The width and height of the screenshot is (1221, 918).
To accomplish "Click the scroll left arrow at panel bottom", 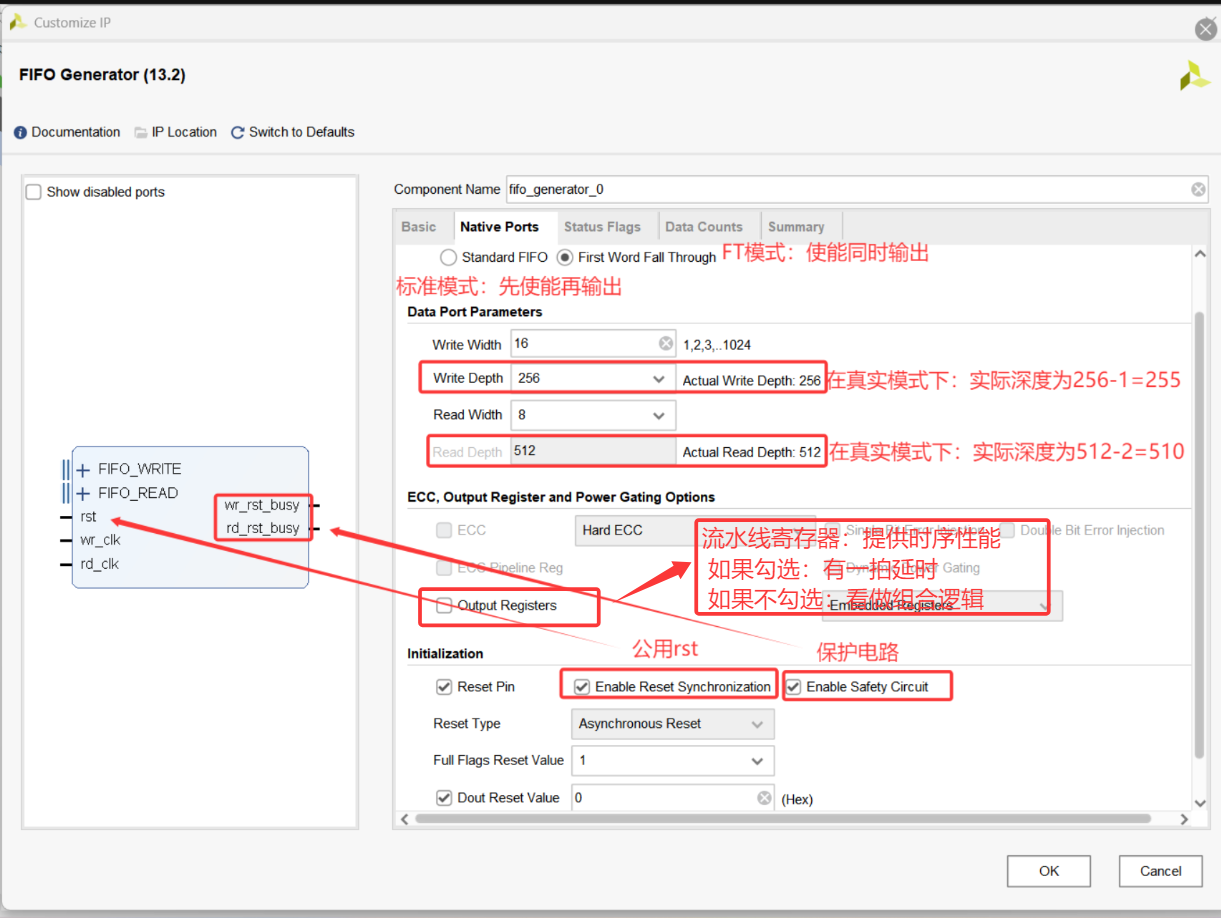I will pyautogui.click(x=404, y=819).
